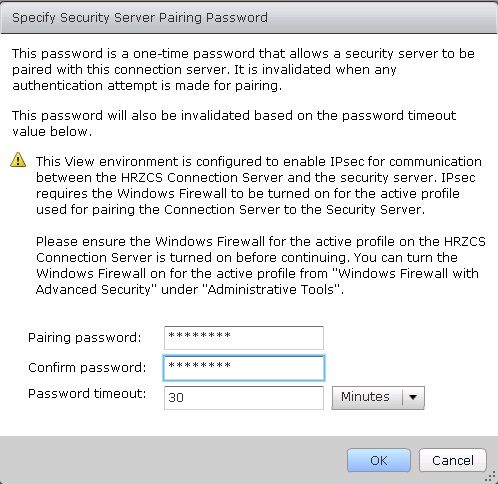The height and width of the screenshot is (484, 498).
Task: Click the IPsec warning message text
Action: 259,185
